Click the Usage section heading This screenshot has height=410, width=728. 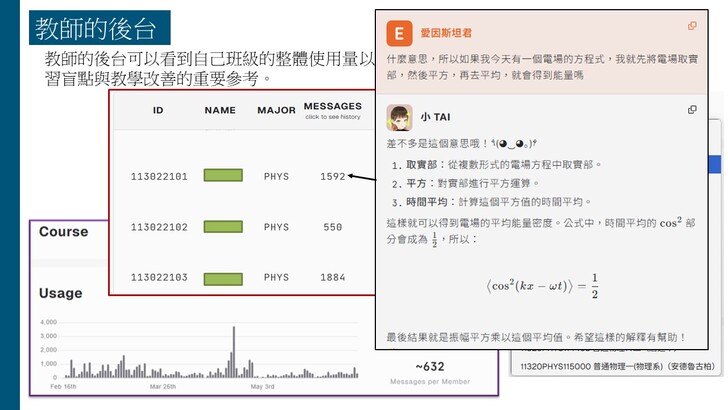(x=60, y=293)
